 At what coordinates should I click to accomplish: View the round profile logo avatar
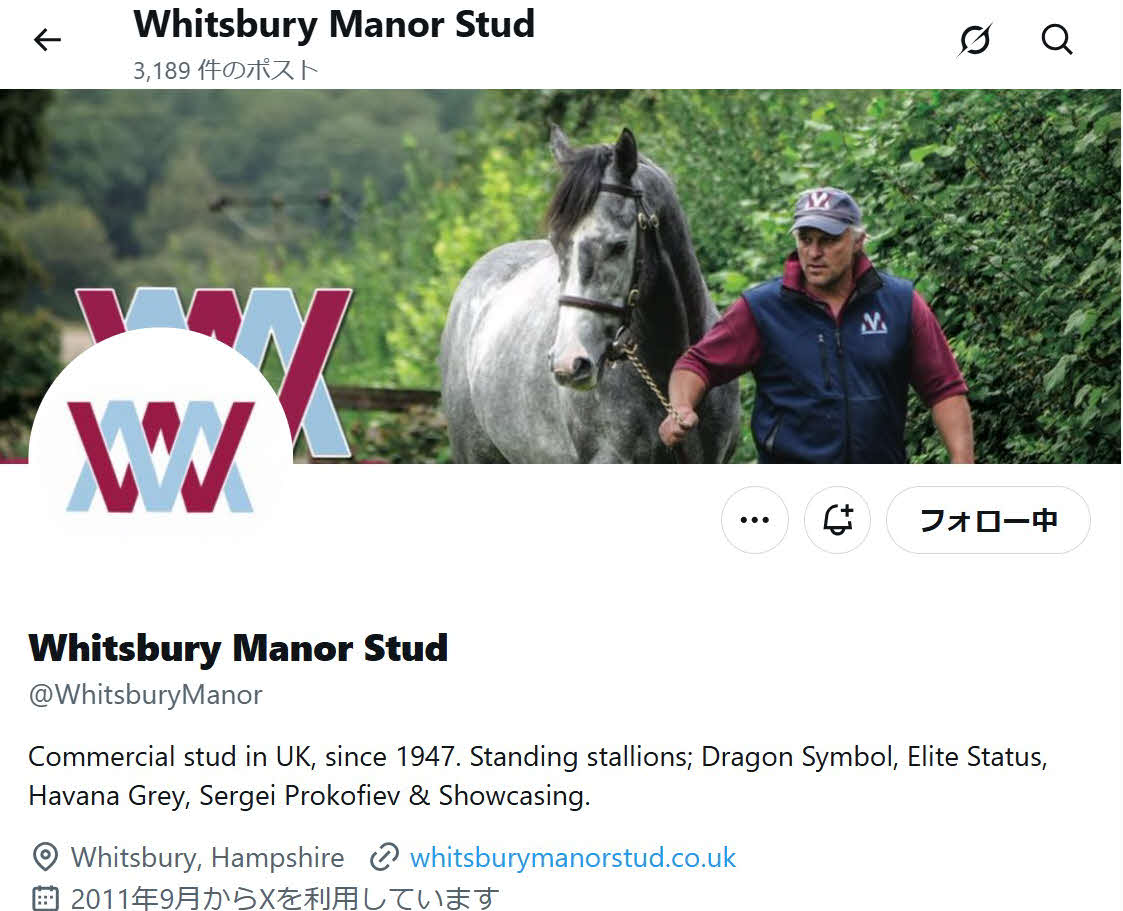[160, 458]
